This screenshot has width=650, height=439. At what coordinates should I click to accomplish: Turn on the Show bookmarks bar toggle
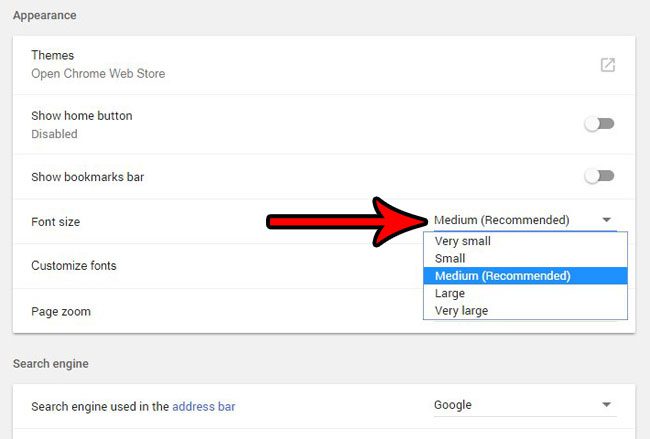(x=599, y=177)
